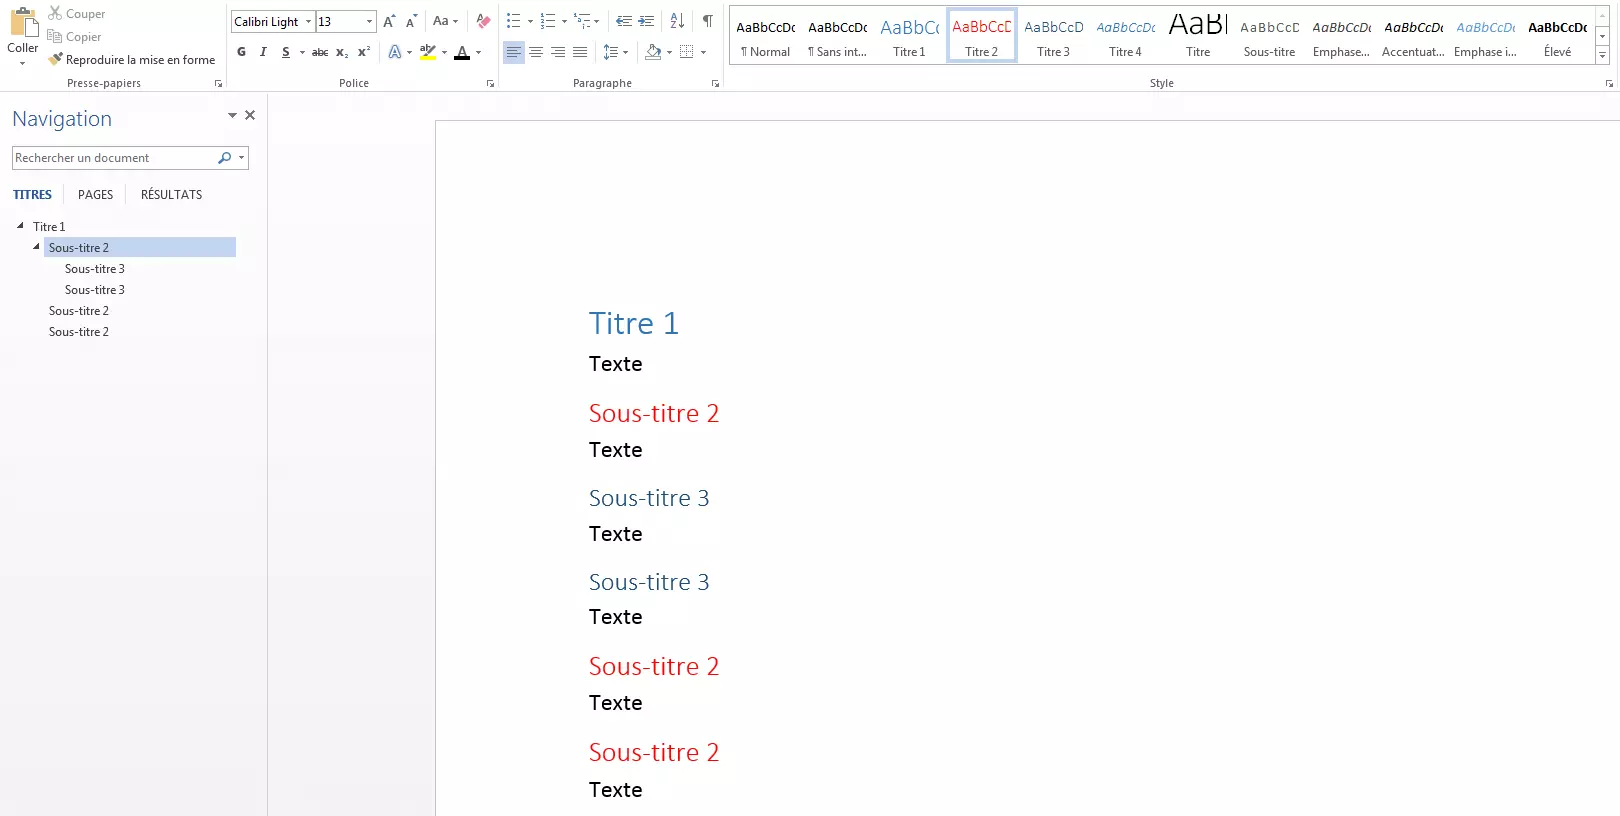Open Paragraphe dialog launcher
1620x816 pixels.
[715, 84]
